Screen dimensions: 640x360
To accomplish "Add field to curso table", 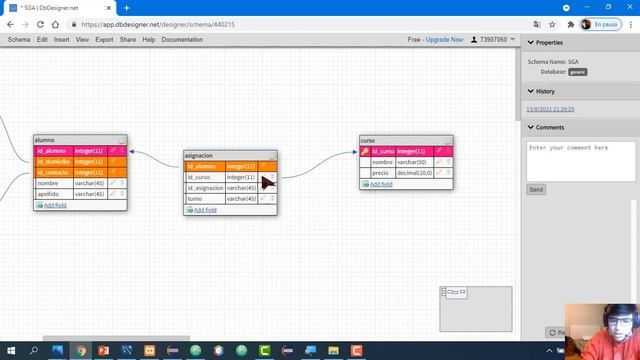I will point(381,184).
